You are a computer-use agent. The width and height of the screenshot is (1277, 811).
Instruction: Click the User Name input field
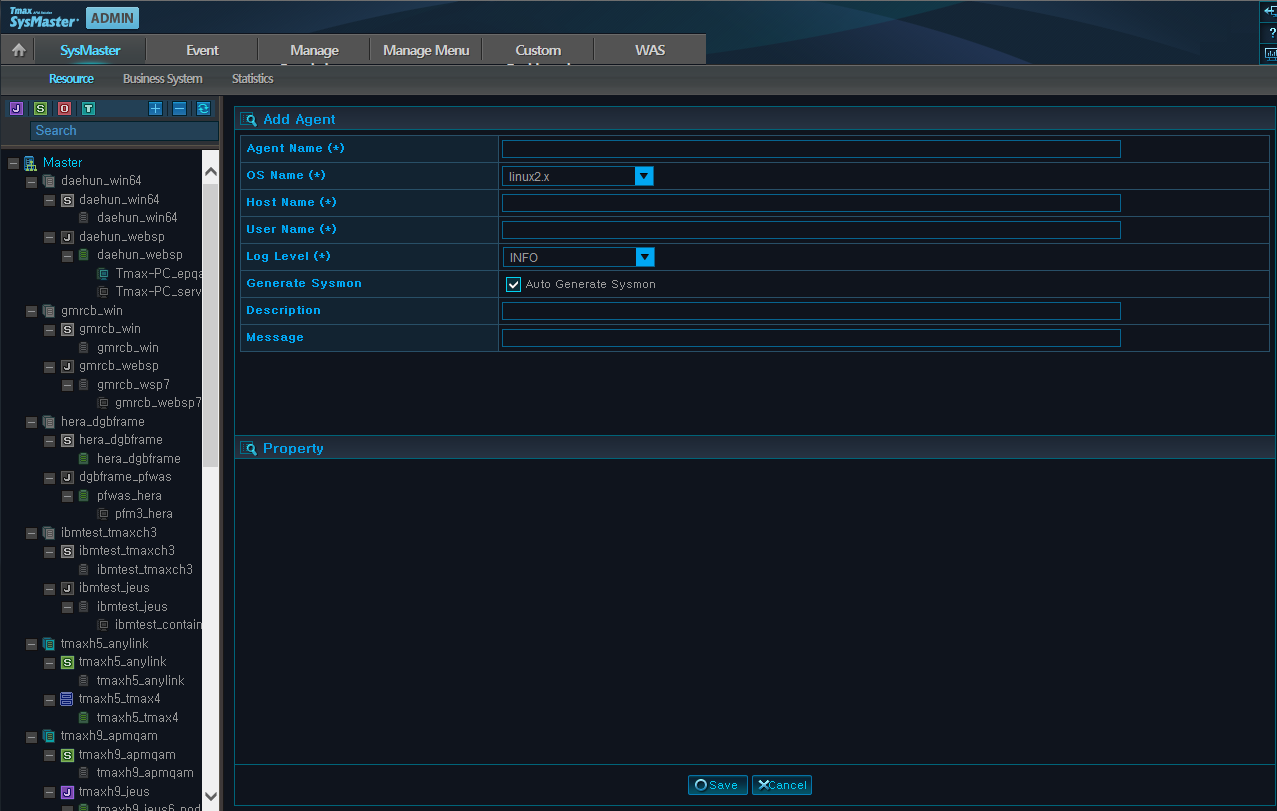click(811, 230)
